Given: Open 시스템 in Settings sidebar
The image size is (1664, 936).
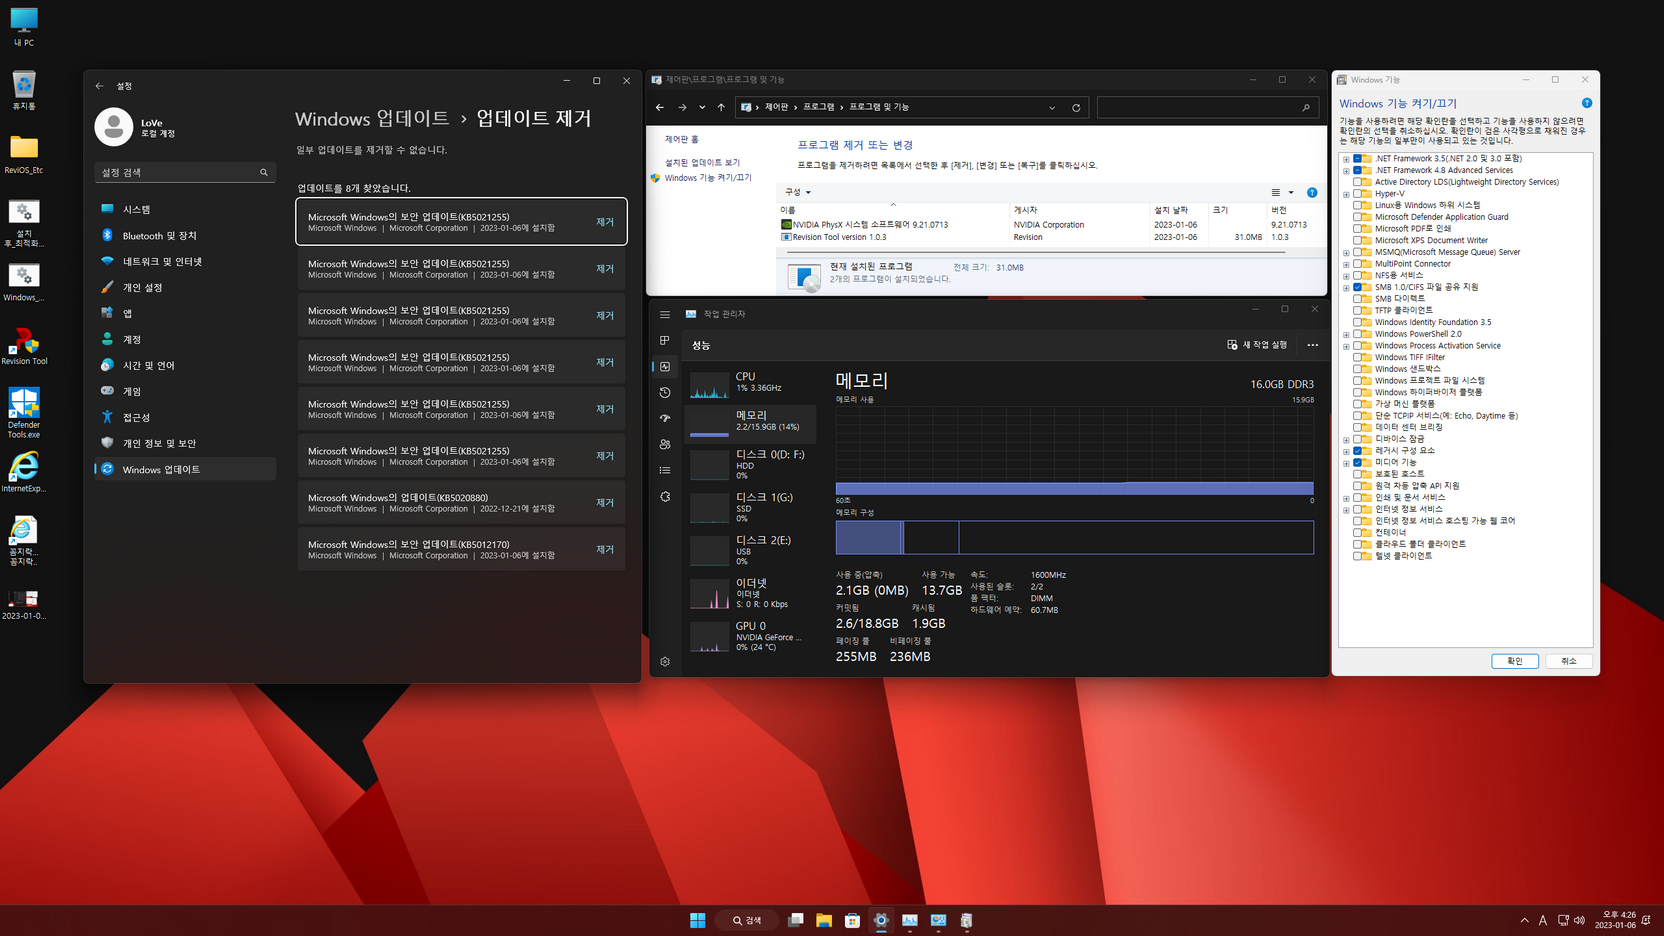Looking at the screenshot, I should [x=185, y=209].
